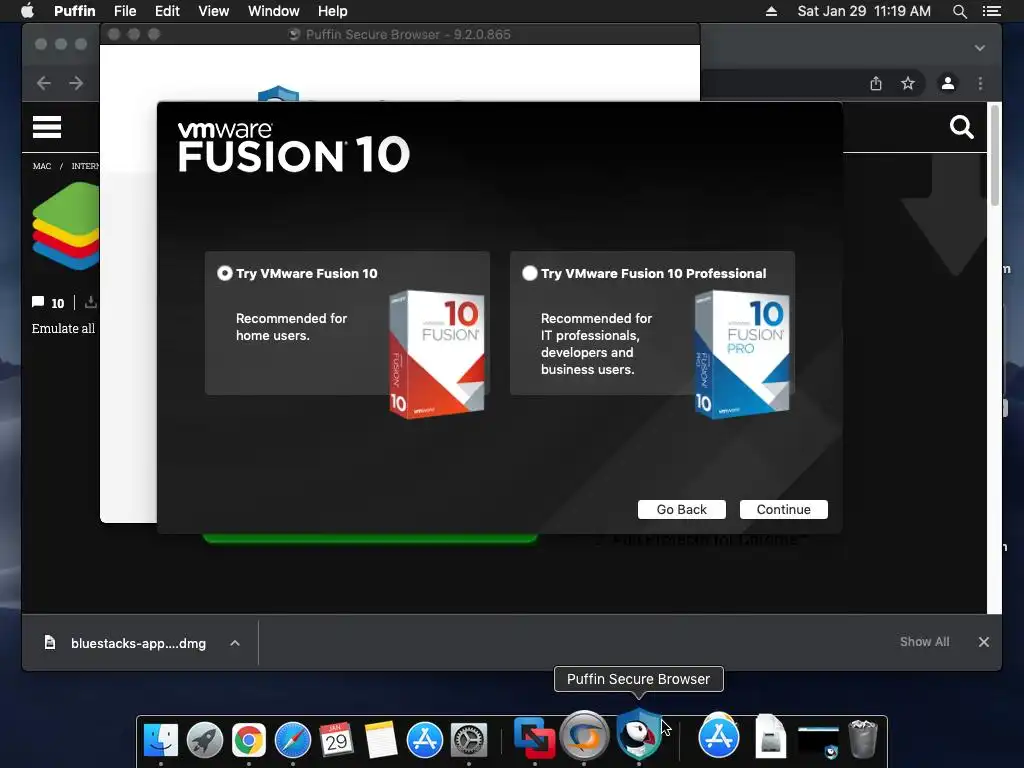
Task: Expand download item options chevron
Action: tap(235, 643)
